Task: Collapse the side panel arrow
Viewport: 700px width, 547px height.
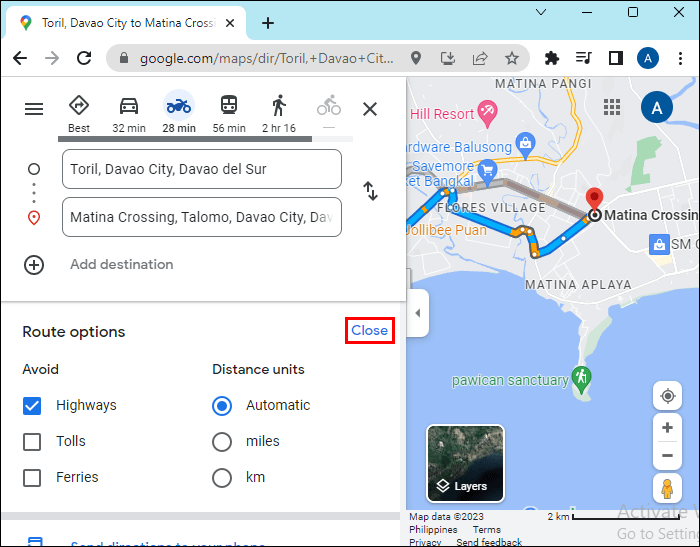Action: coord(418,313)
